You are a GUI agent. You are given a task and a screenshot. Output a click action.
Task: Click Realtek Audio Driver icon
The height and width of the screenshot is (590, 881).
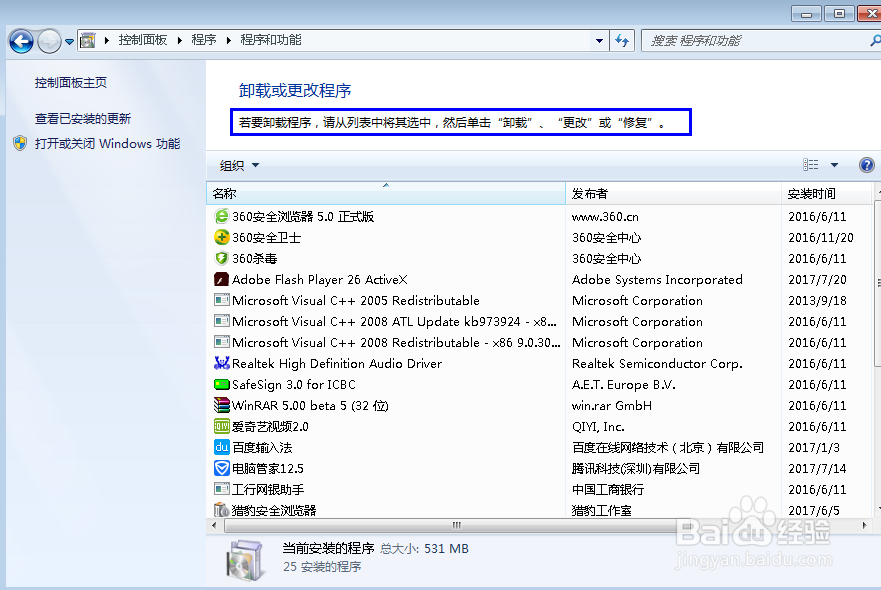pos(221,363)
